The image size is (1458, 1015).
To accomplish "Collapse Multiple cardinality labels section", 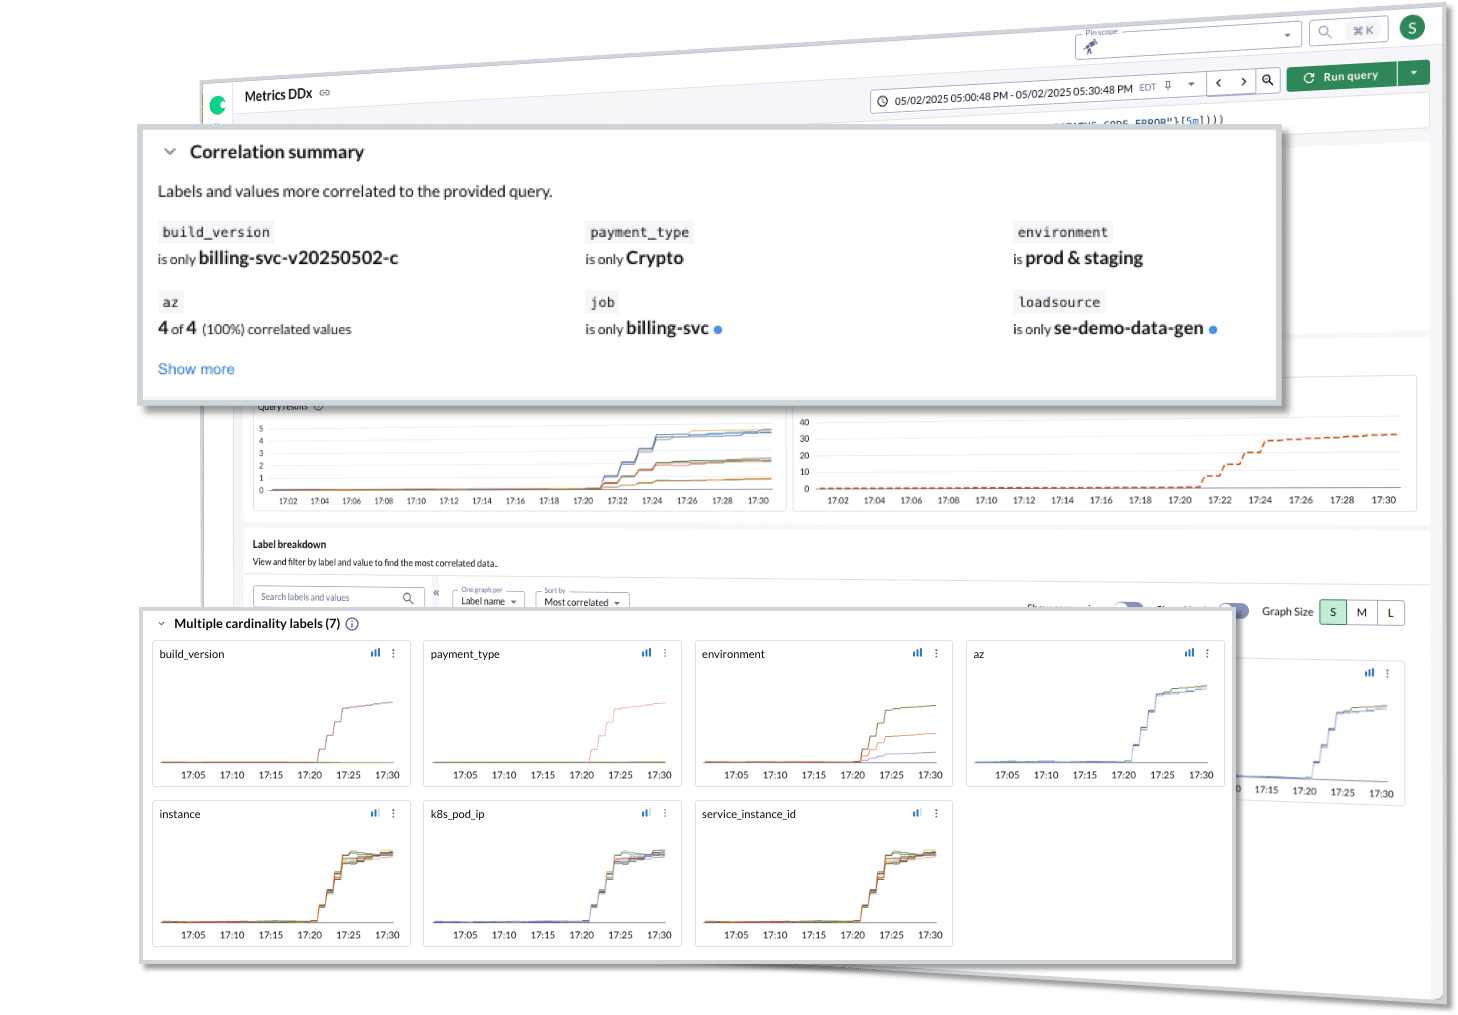I will click(x=161, y=624).
